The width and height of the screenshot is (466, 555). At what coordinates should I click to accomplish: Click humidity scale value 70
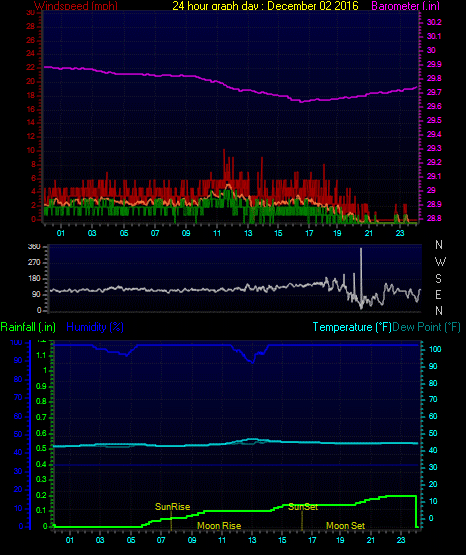coord(18,397)
